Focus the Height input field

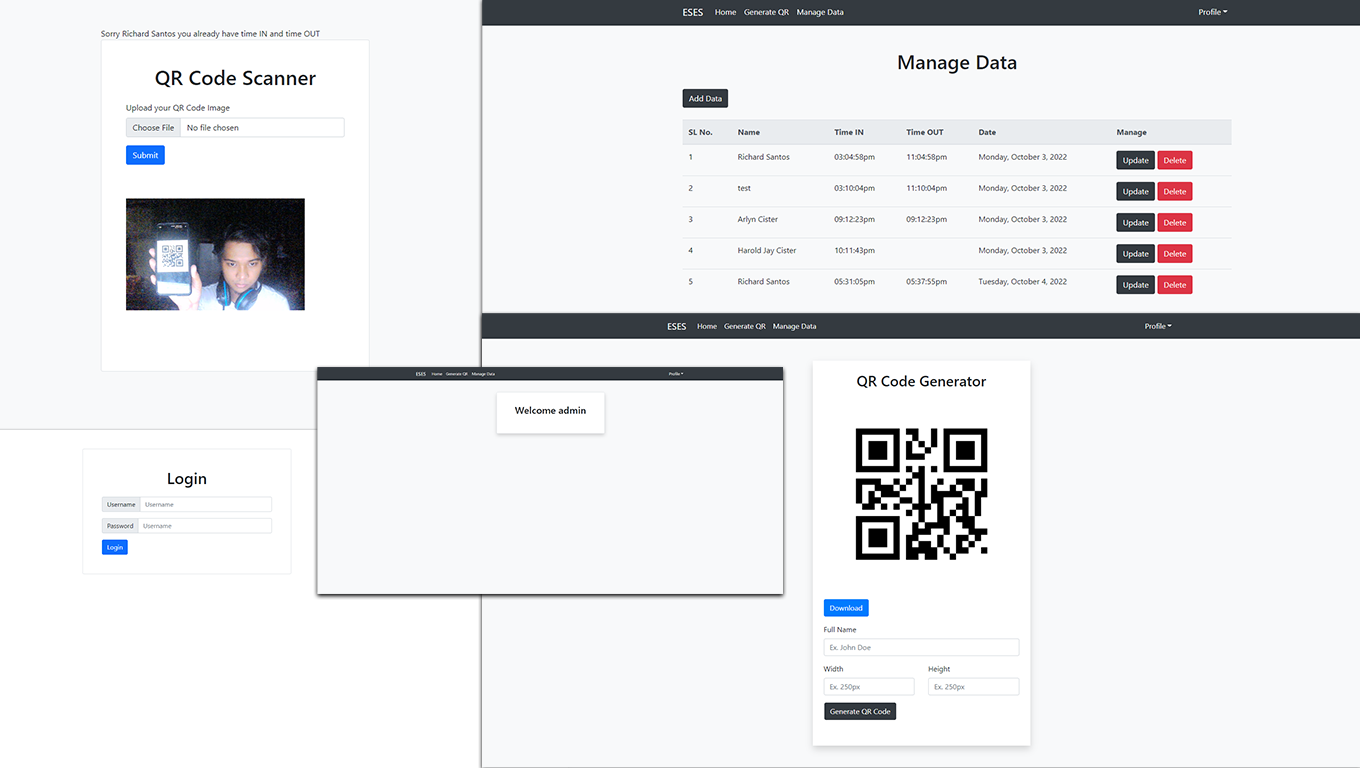(x=973, y=687)
